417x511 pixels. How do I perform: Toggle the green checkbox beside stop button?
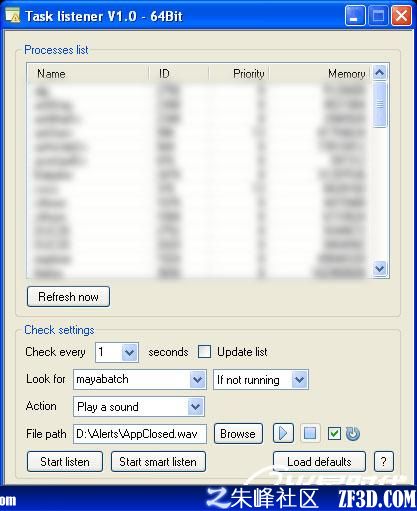(334, 433)
